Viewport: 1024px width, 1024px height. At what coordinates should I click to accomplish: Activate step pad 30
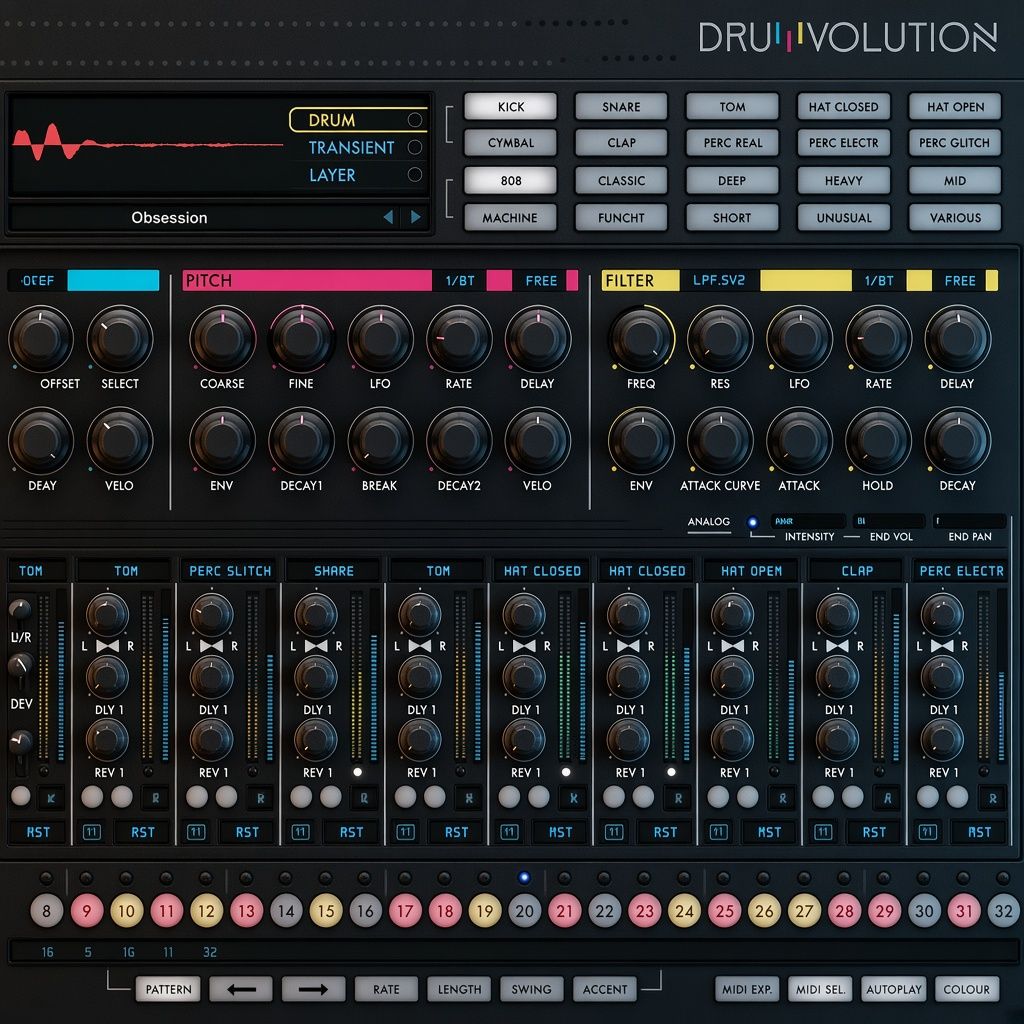(x=924, y=910)
